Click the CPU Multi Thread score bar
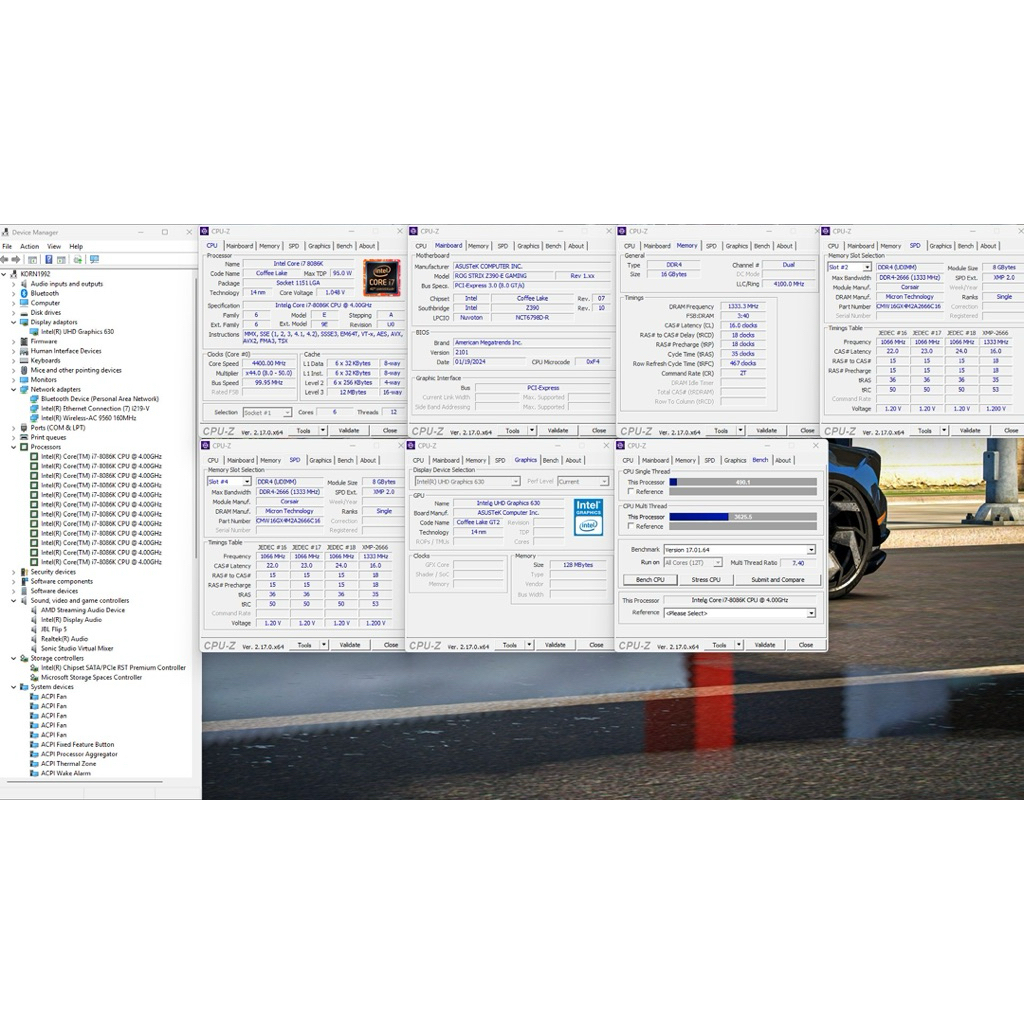 (742, 517)
